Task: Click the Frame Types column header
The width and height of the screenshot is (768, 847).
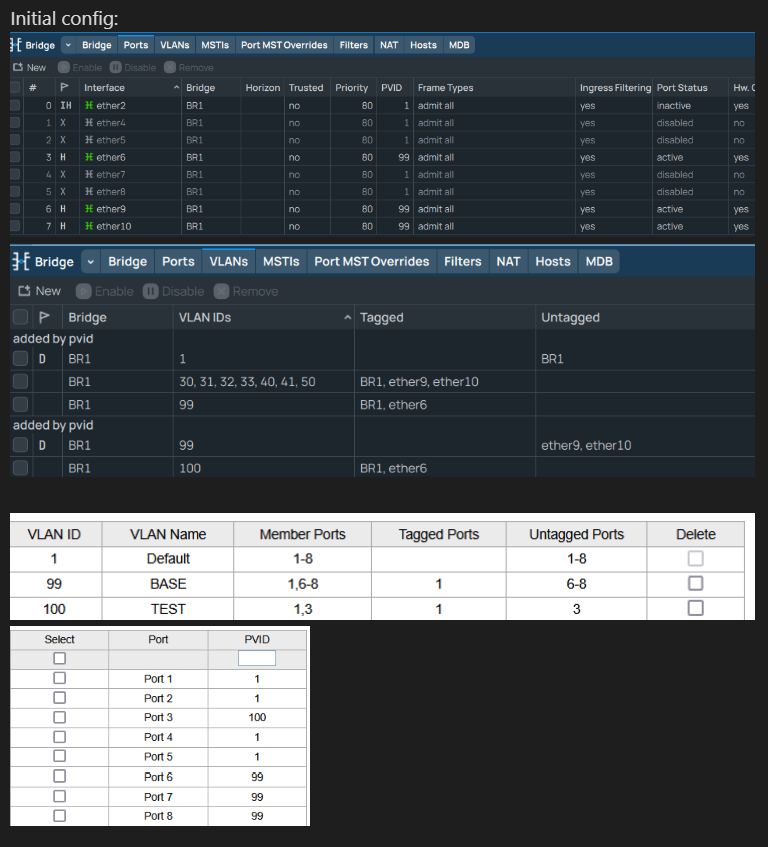Action: pos(494,88)
